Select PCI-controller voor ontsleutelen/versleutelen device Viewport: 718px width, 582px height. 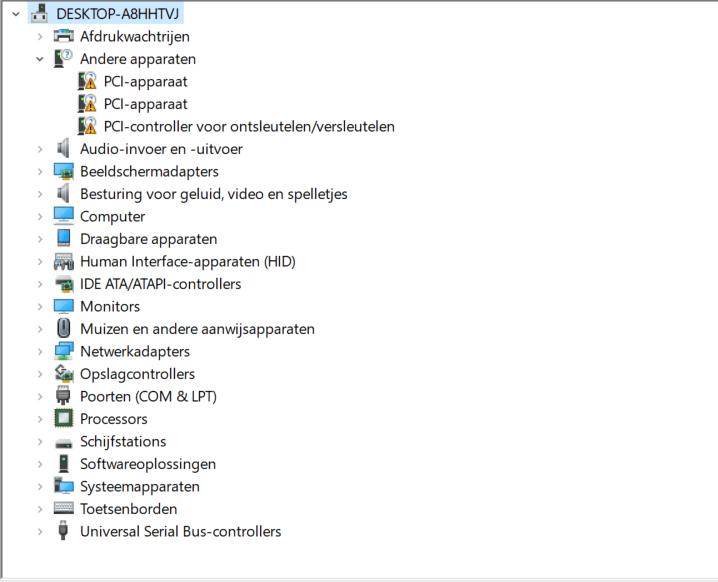tap(249, 126)
